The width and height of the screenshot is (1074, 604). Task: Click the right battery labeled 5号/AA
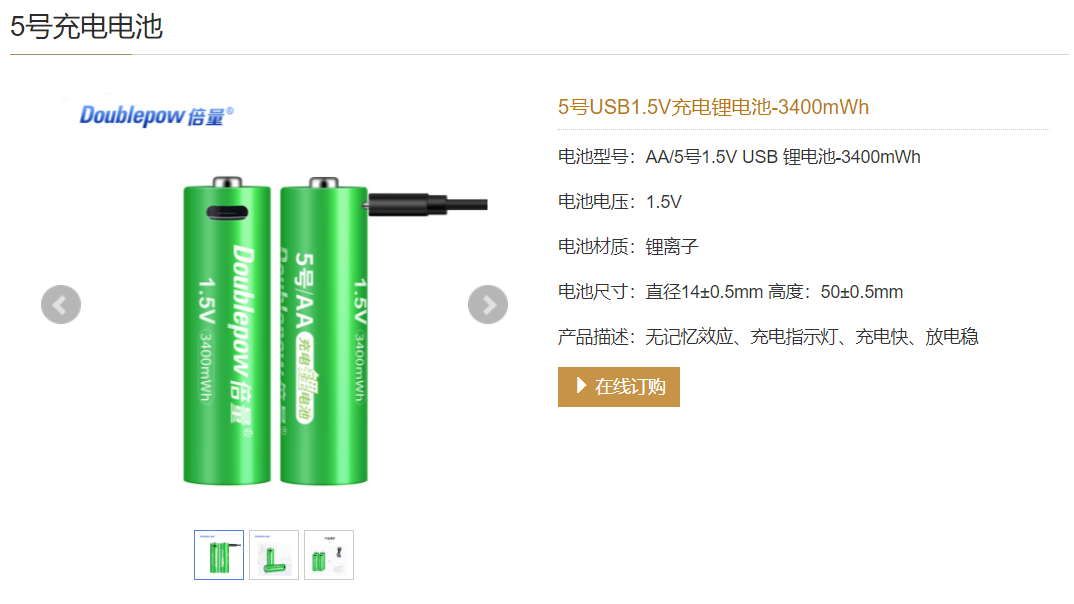[x=323, y=330]
